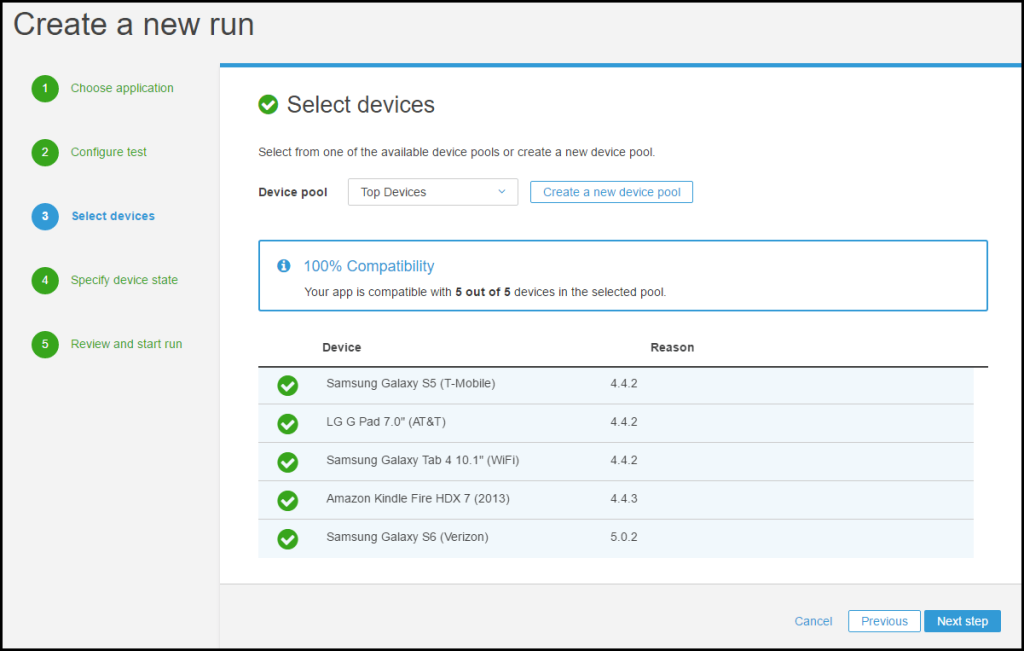Click the green check for Samsung Galaxy S5
The height and width of the screenshot is (651, 1024).
(287, 385)
